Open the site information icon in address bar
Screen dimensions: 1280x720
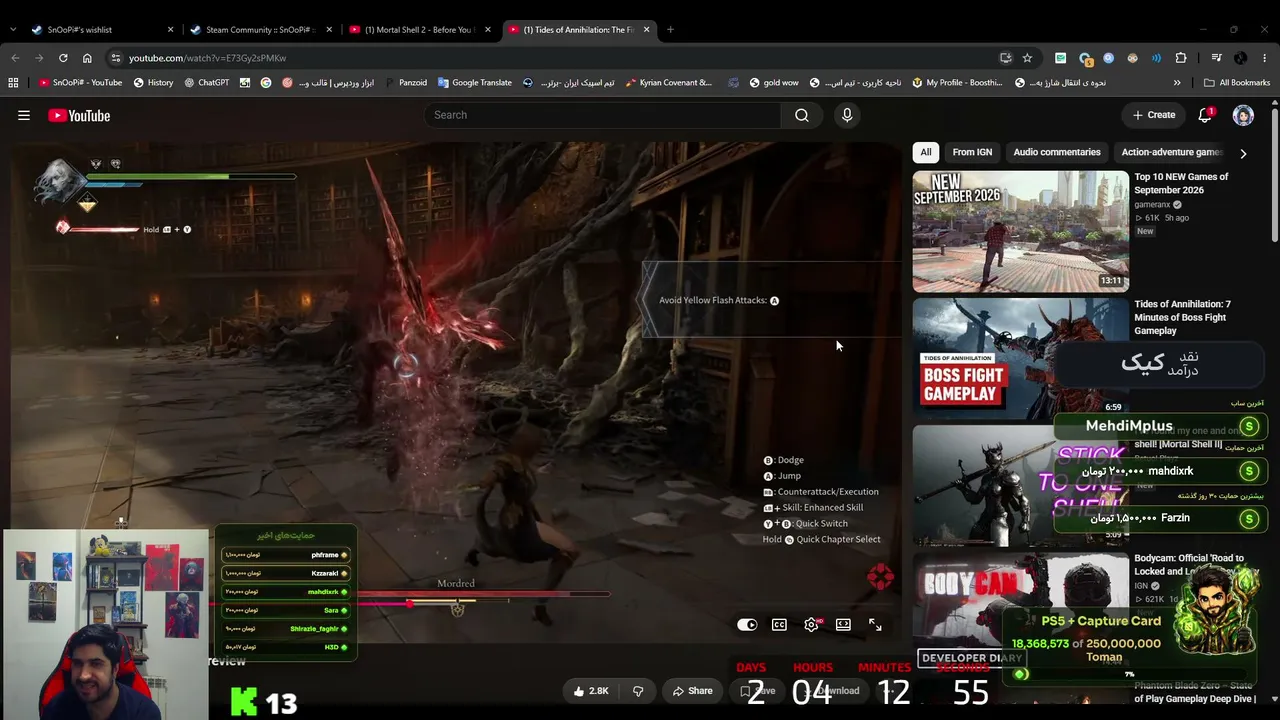pos(116,58)
